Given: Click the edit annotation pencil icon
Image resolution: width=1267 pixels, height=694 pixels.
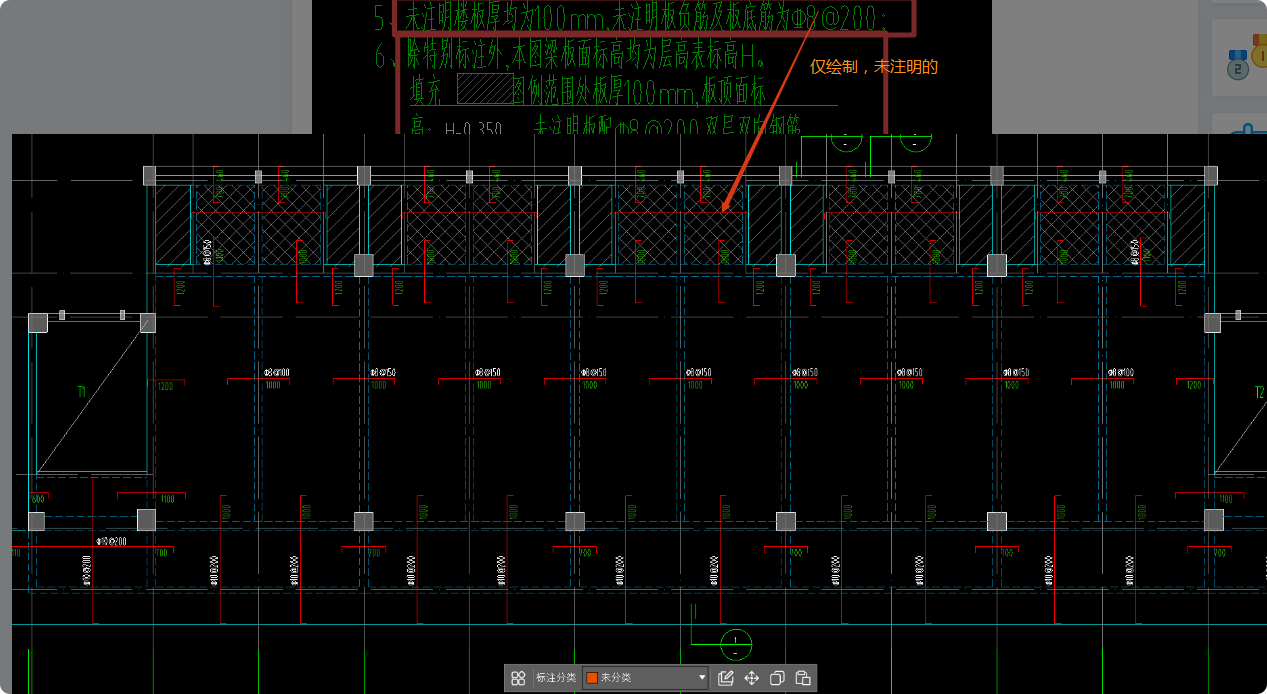Looking at the screenshot, I should point(726,678).
